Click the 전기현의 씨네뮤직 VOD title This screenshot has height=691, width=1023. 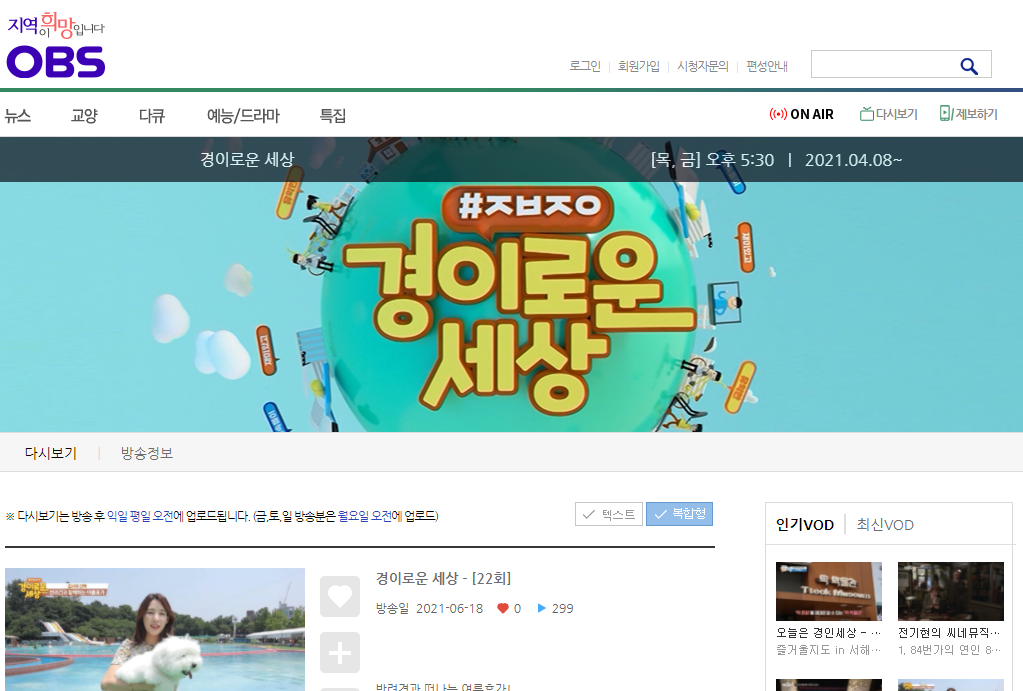pyautogui.click(x=949, y=633)
